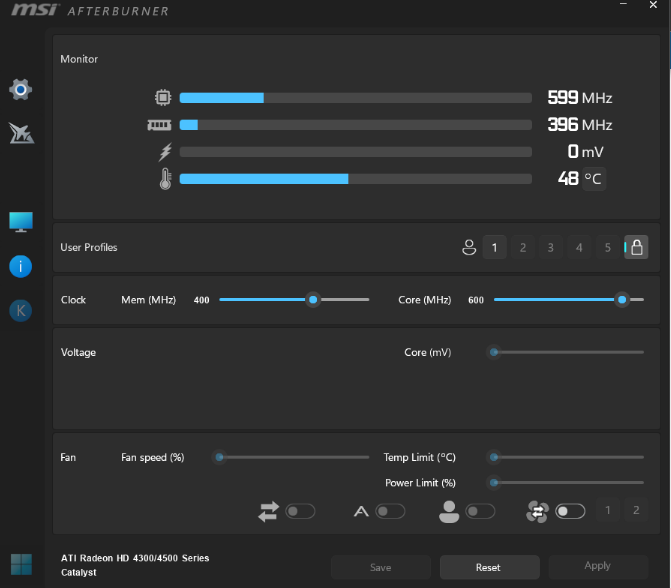The width and height of the screenshot is (671, 588).
Task: Click the Core (MHz) clock slider handle
Action: [x=622, y=300]
